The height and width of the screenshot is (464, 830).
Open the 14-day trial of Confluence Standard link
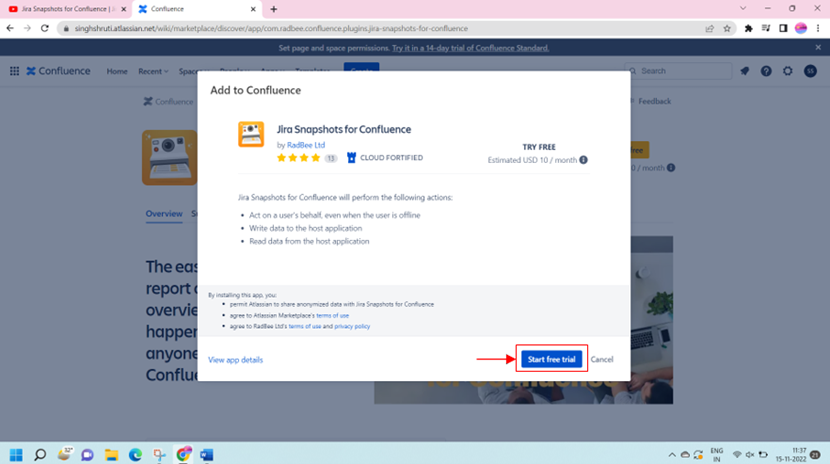470,48
